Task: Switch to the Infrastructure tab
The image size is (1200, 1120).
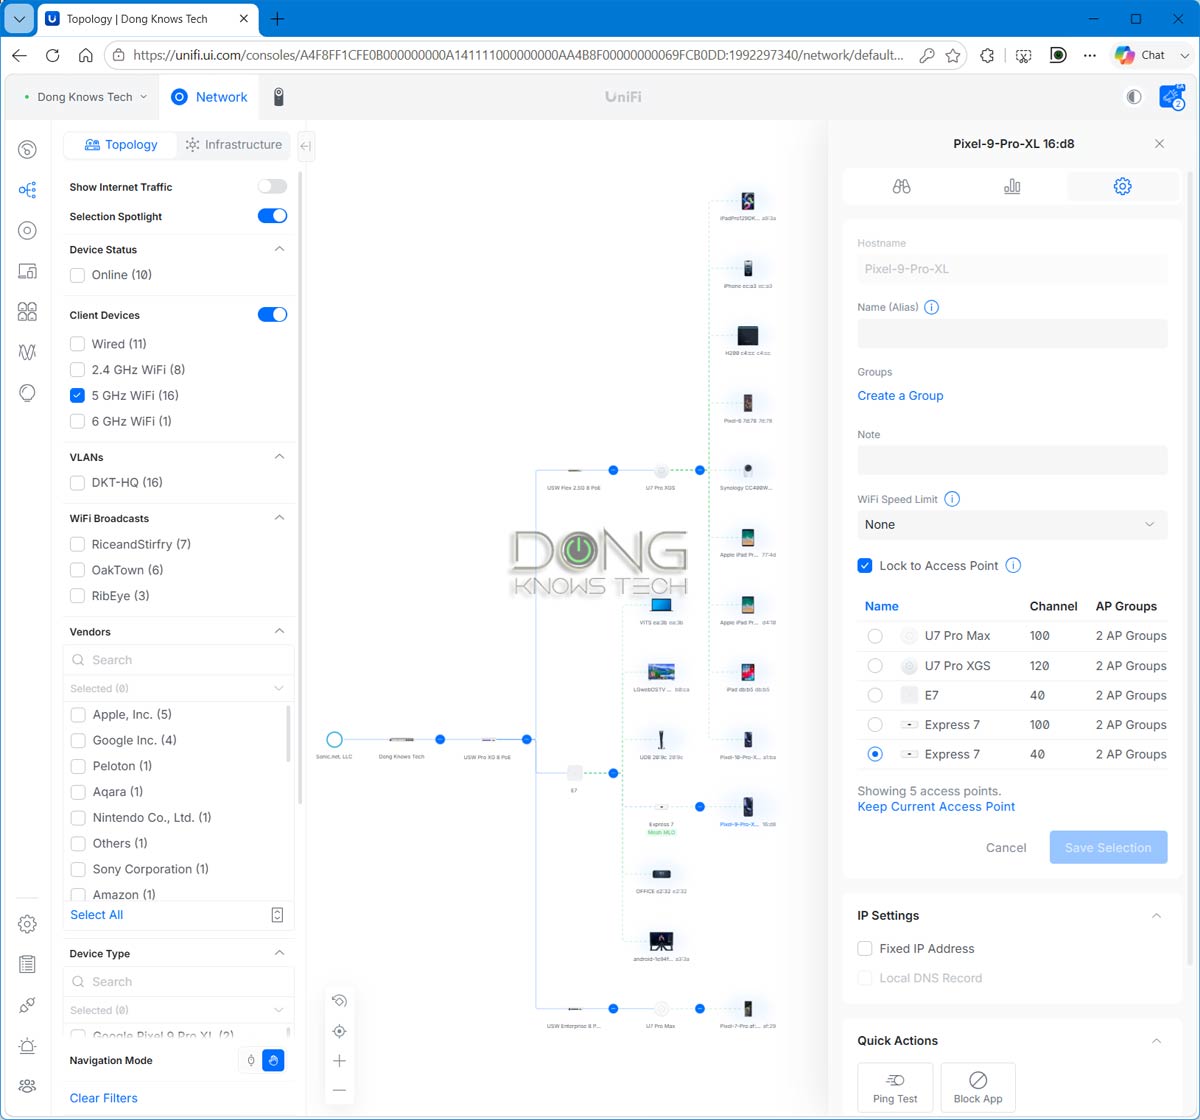Action: point(234,145)
